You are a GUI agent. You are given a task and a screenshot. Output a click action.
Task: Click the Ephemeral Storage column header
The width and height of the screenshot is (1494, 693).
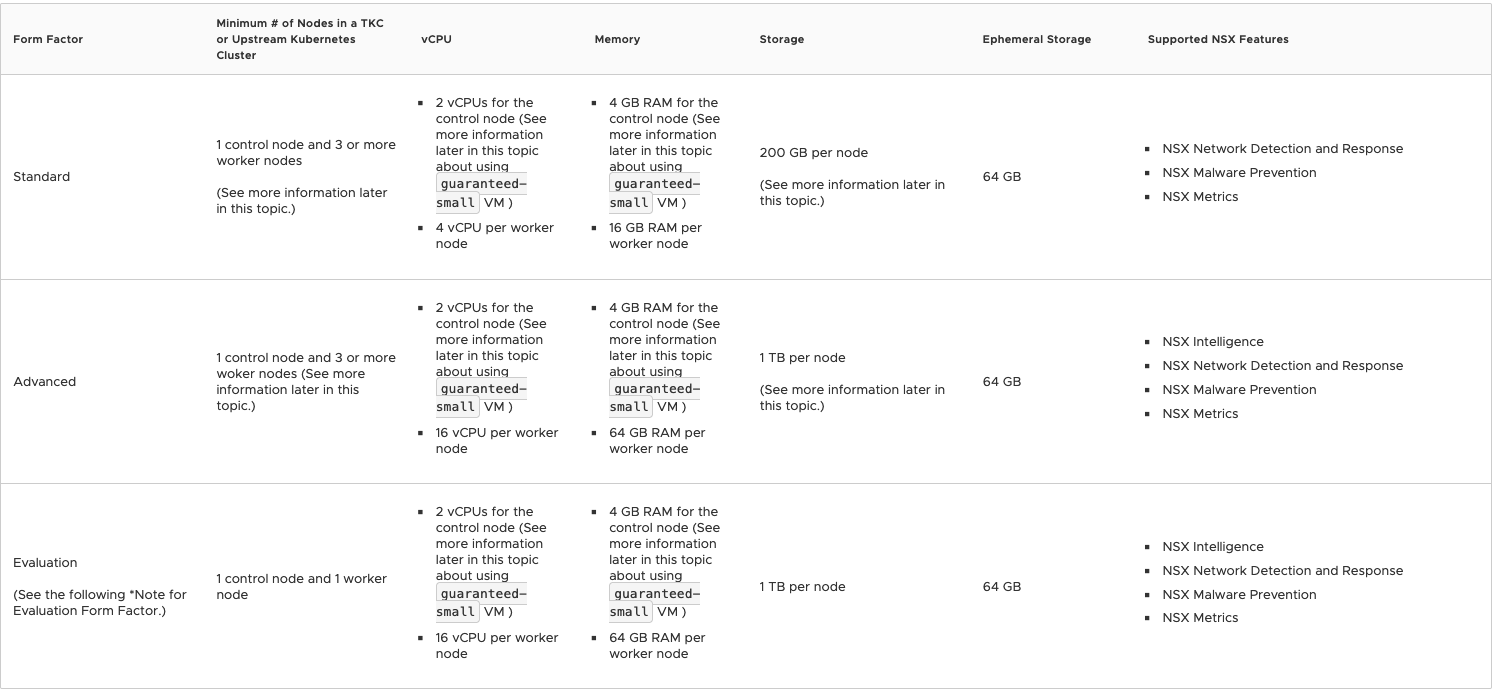click(x=1036, y=39)
